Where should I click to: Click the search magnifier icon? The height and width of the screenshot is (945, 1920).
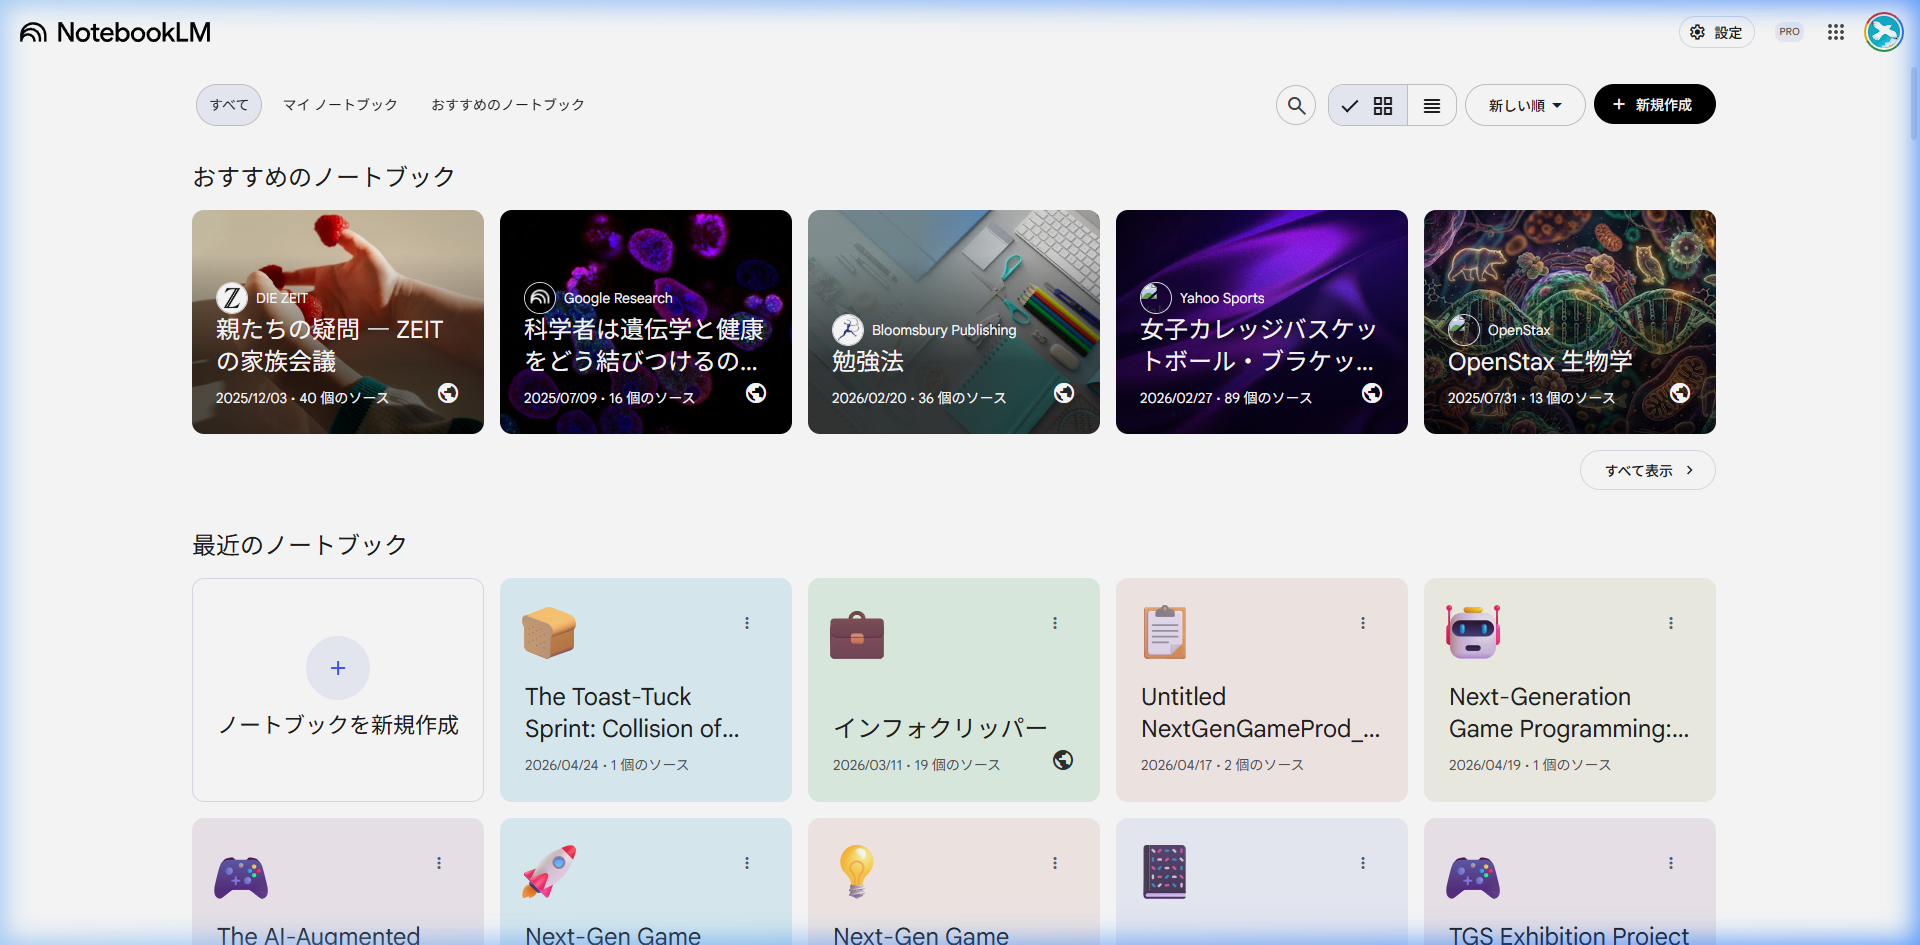(1296, 105)
